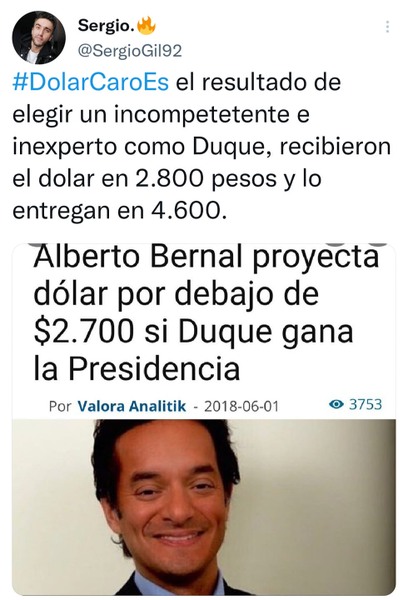The width and height of the screenshot is (408, 600).
Task: Click the word "Presidencia" in the headline
Action: point(154,368)
